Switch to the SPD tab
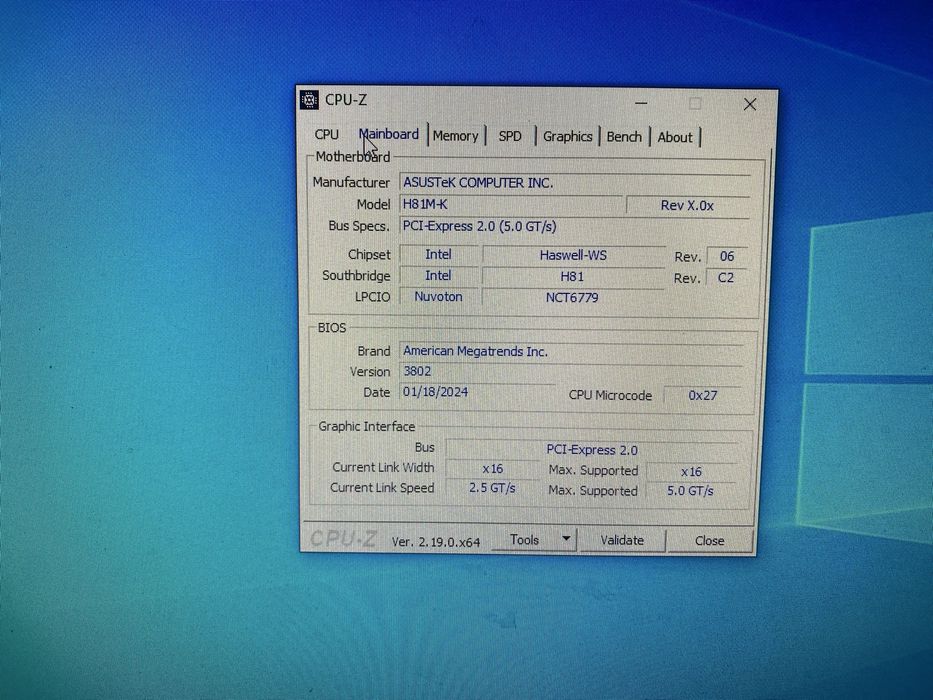The image size is (933, 700). tap(510, 136)
